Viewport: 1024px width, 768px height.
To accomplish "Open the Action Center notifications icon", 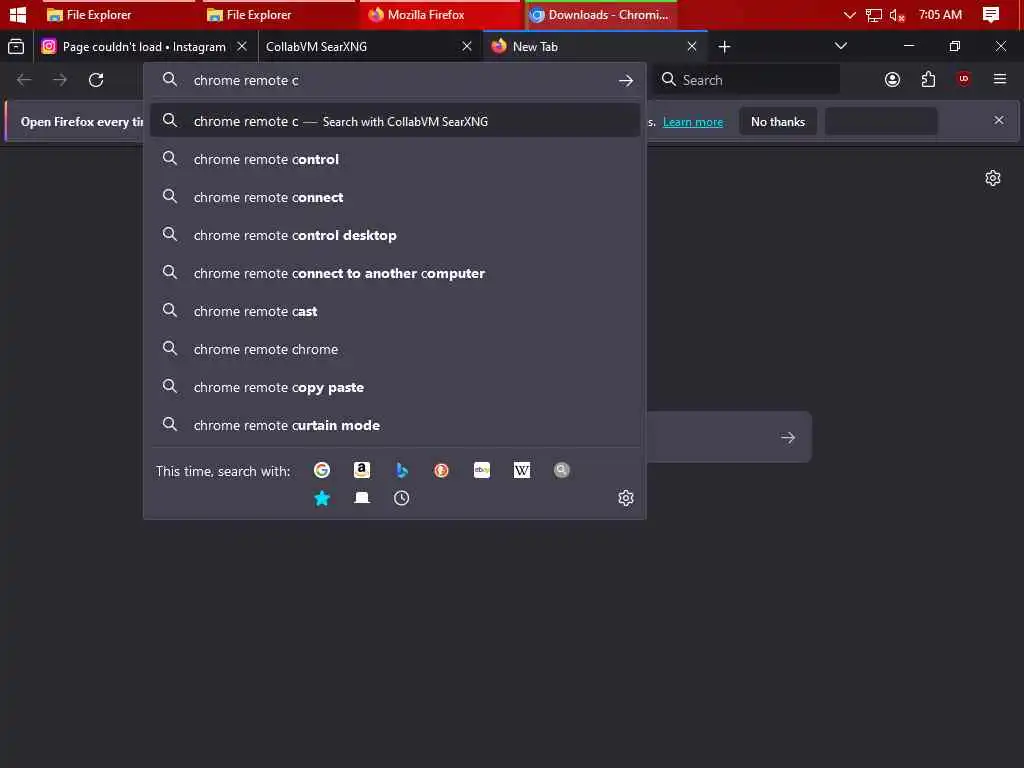I will [991, 14].
